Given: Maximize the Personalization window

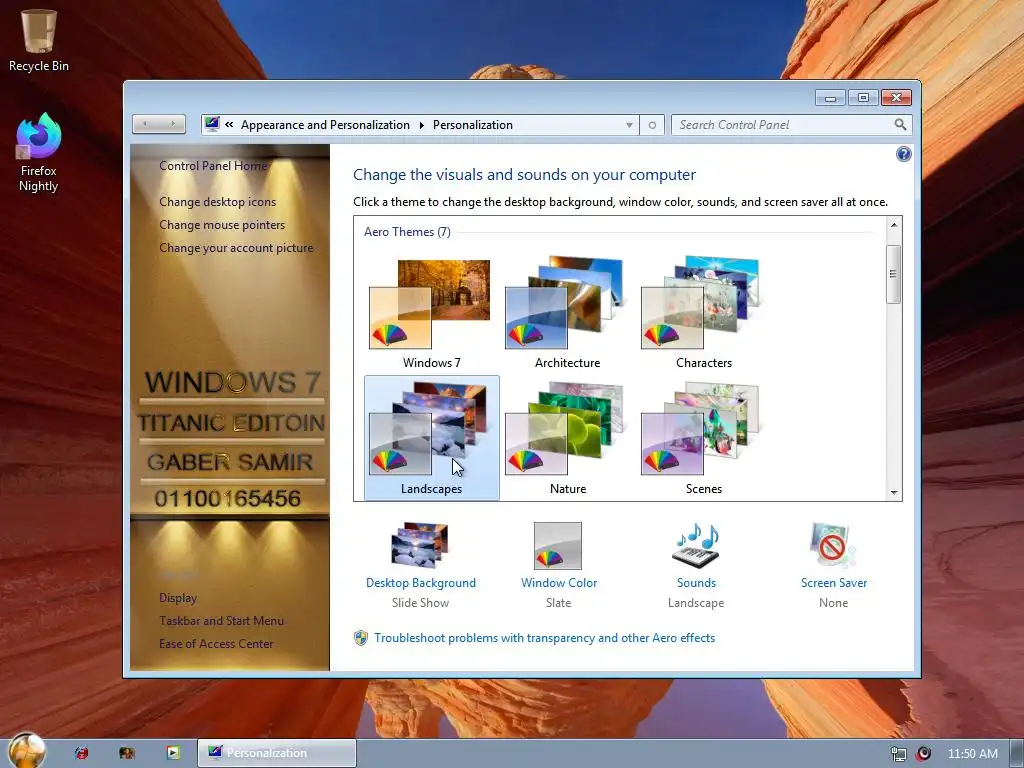Looking at the screenshot, I should coord(863,98).
